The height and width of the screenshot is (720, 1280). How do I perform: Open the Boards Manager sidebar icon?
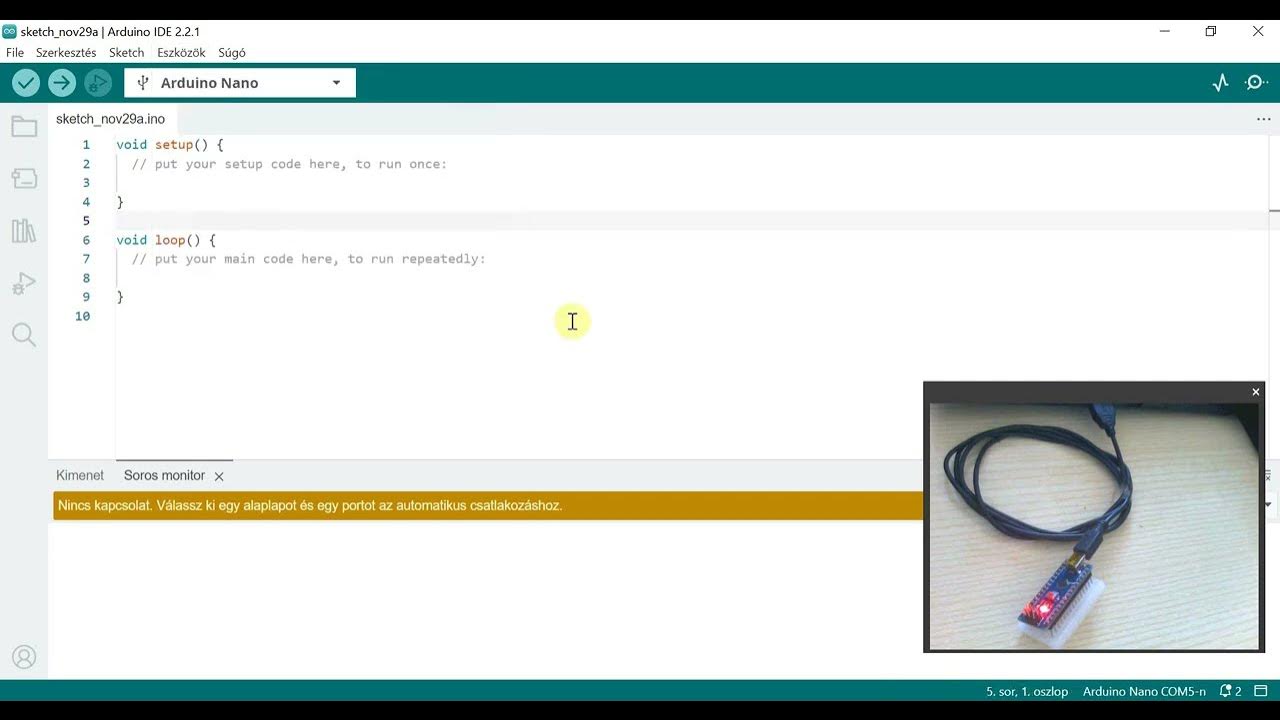pos(24,179)
